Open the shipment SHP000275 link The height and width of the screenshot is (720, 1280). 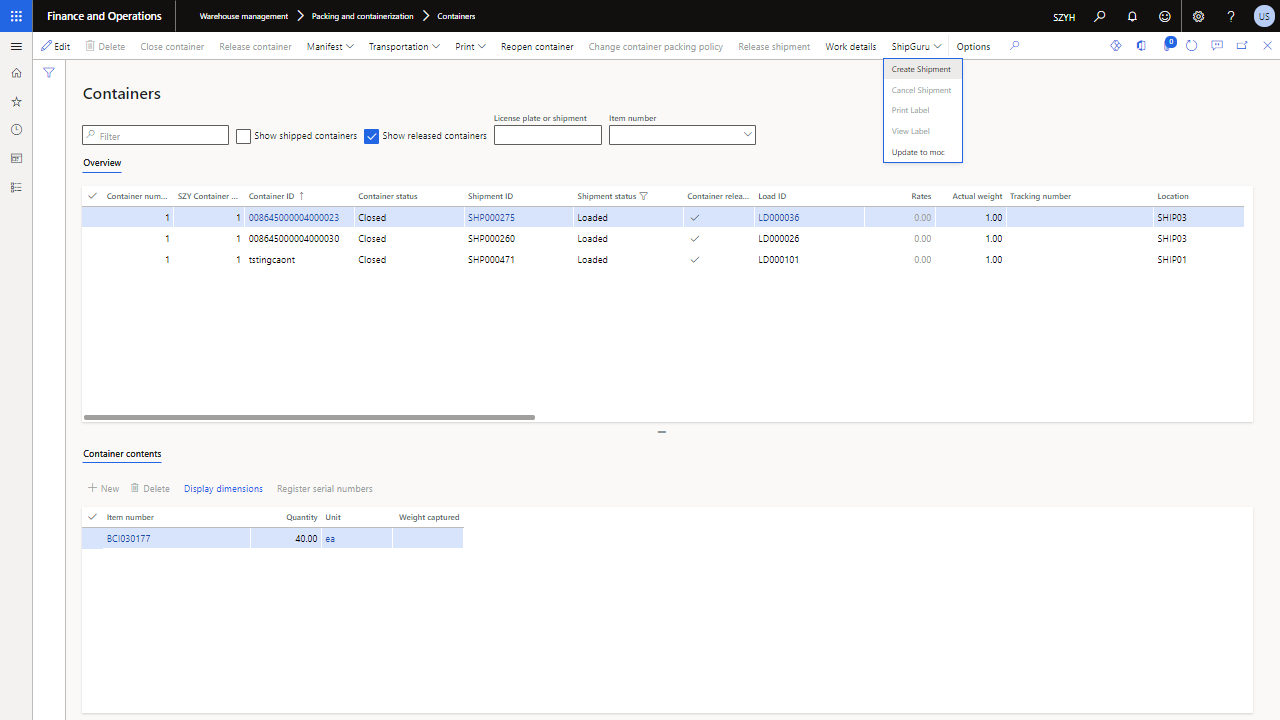tap(491, 217)
